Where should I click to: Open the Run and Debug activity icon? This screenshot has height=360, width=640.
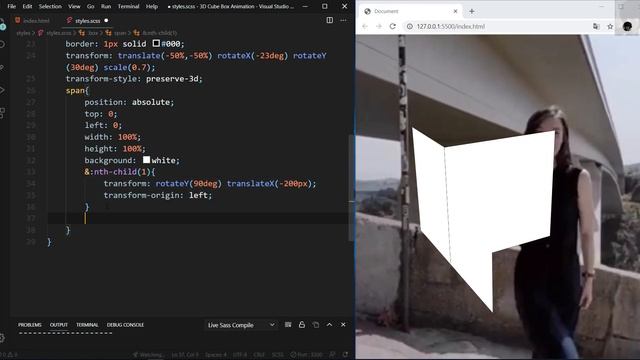tap(2, 90)
